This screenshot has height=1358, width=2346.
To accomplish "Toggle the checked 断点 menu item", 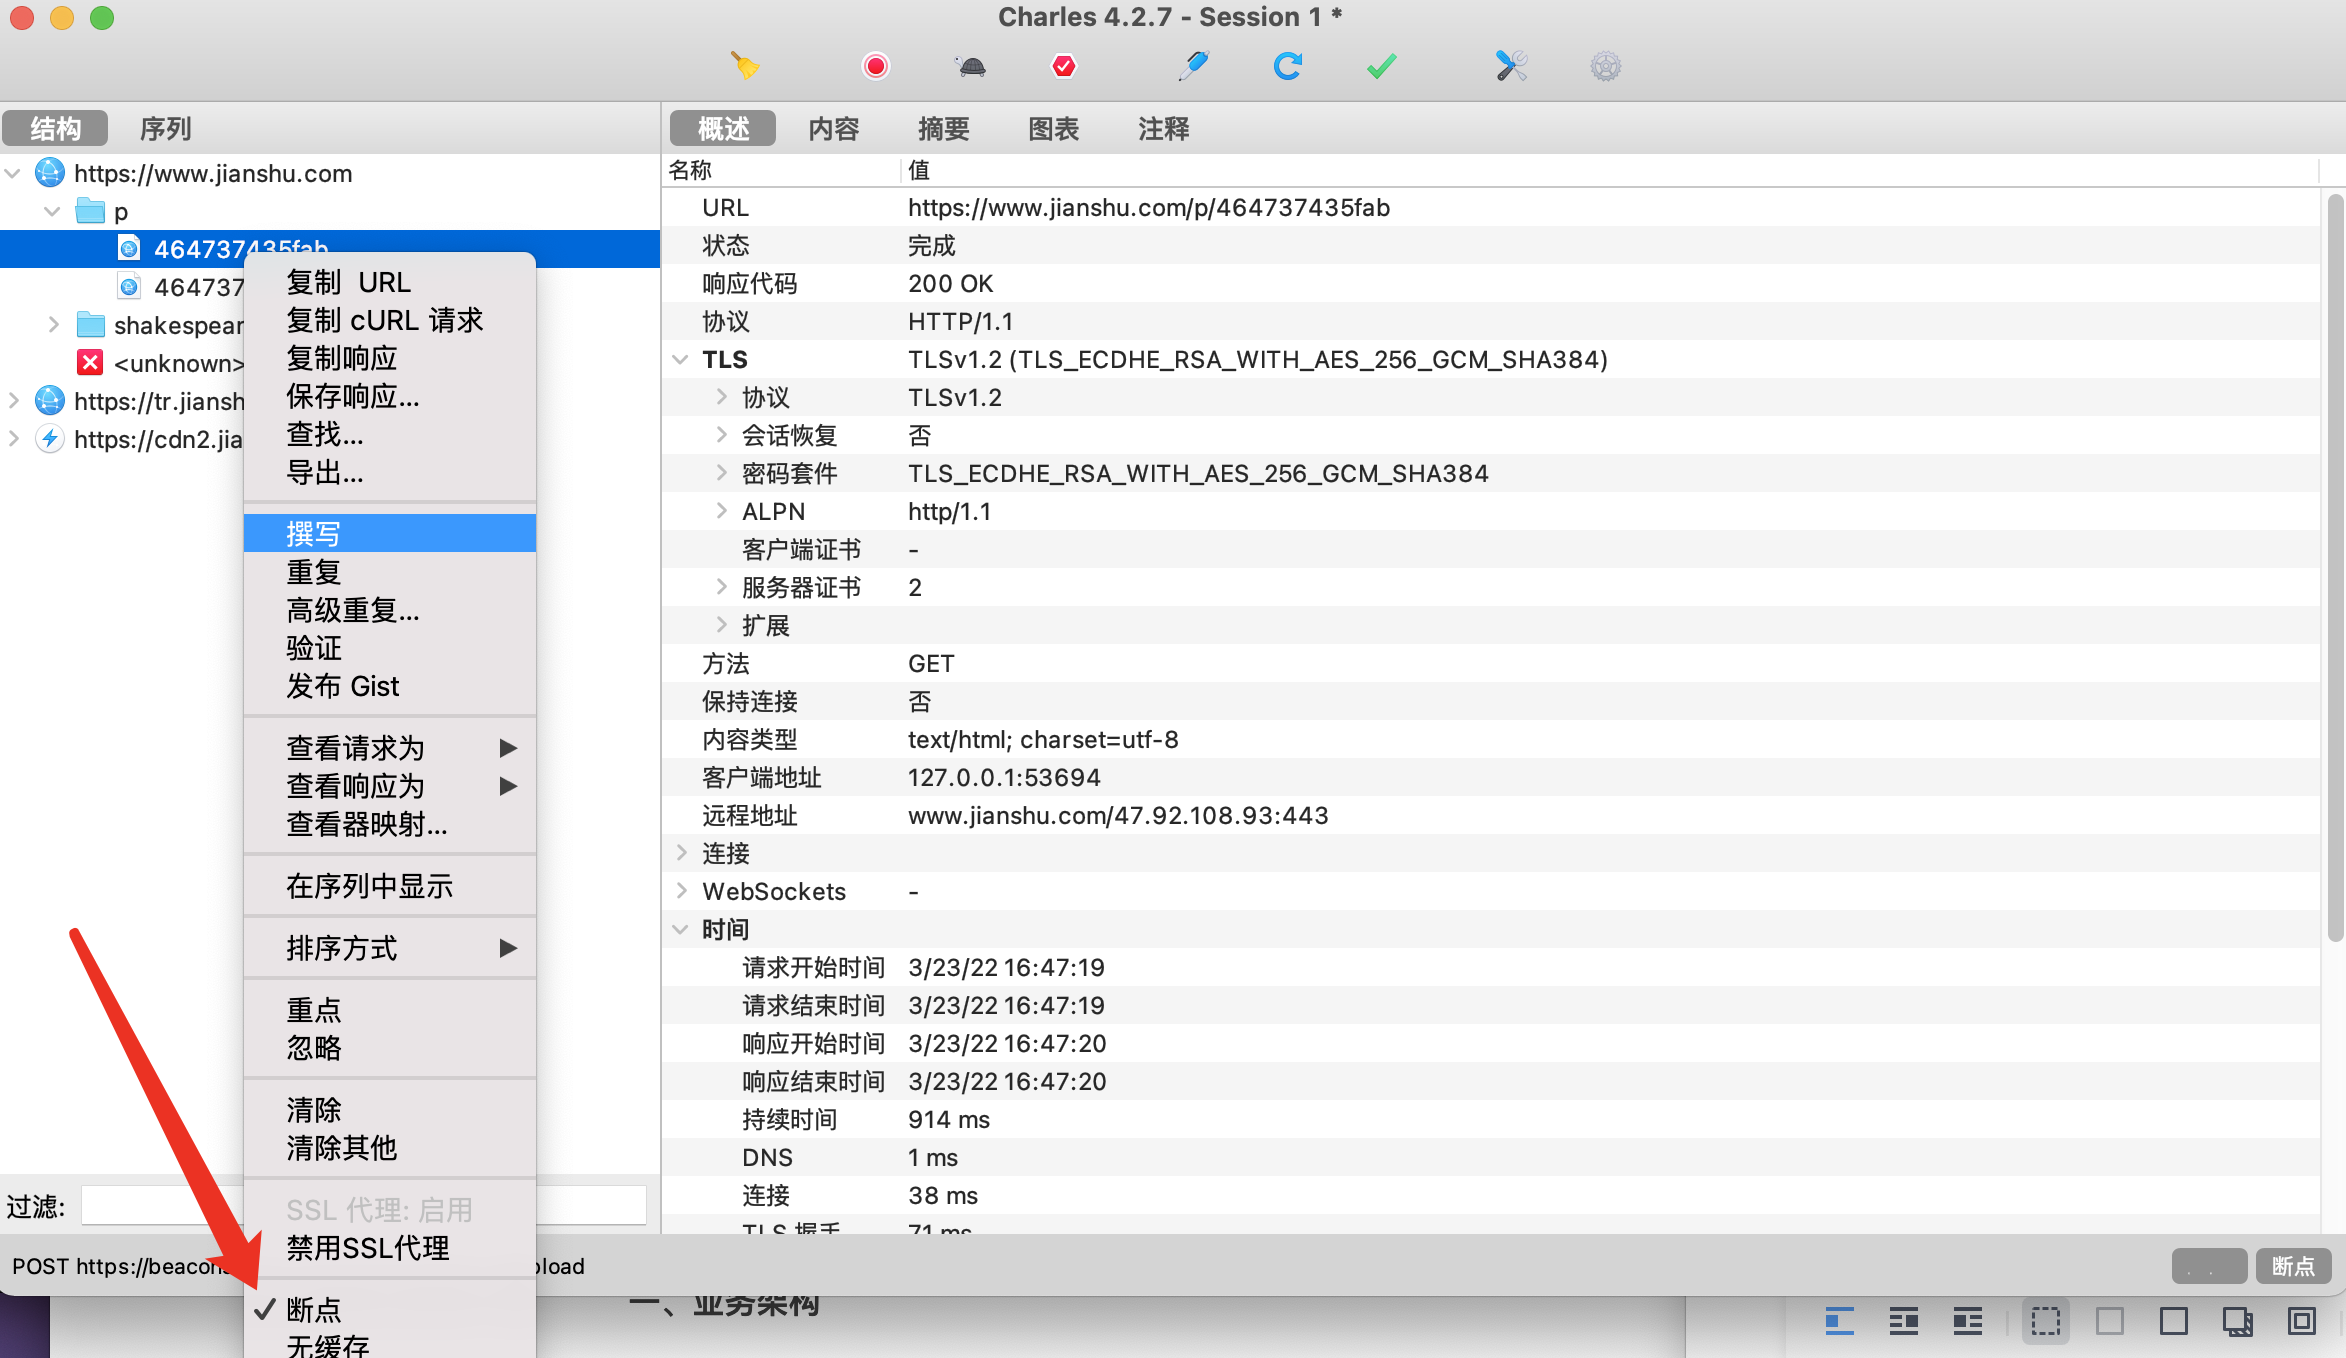I will click(x=390, y=1310).
